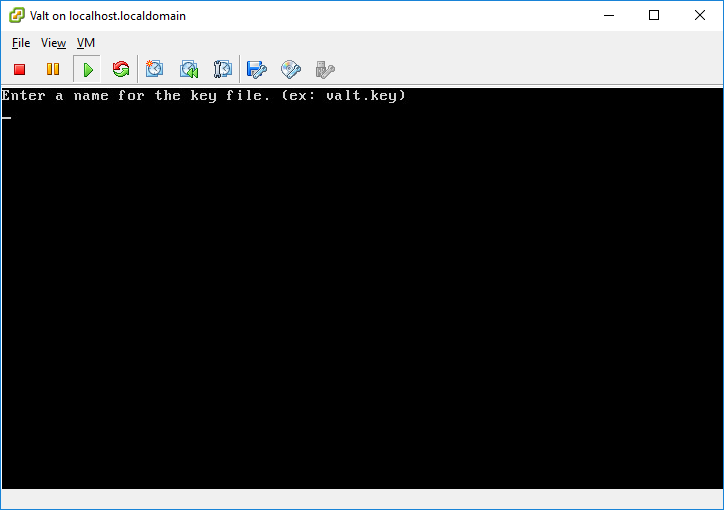The width and height of the screenshot is (724, 510).
Task: Click the greyed USB device icon
Action: point(325,70)
